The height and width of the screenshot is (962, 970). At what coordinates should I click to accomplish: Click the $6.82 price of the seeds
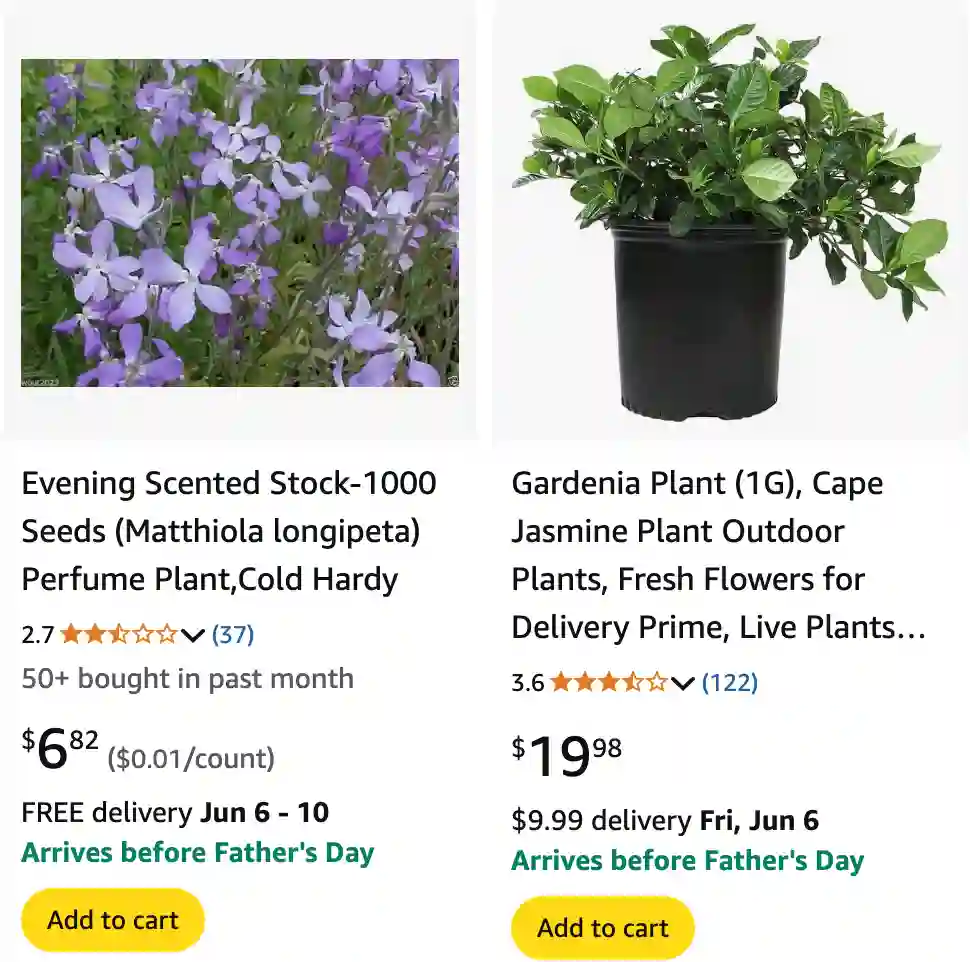coord(61,750)
